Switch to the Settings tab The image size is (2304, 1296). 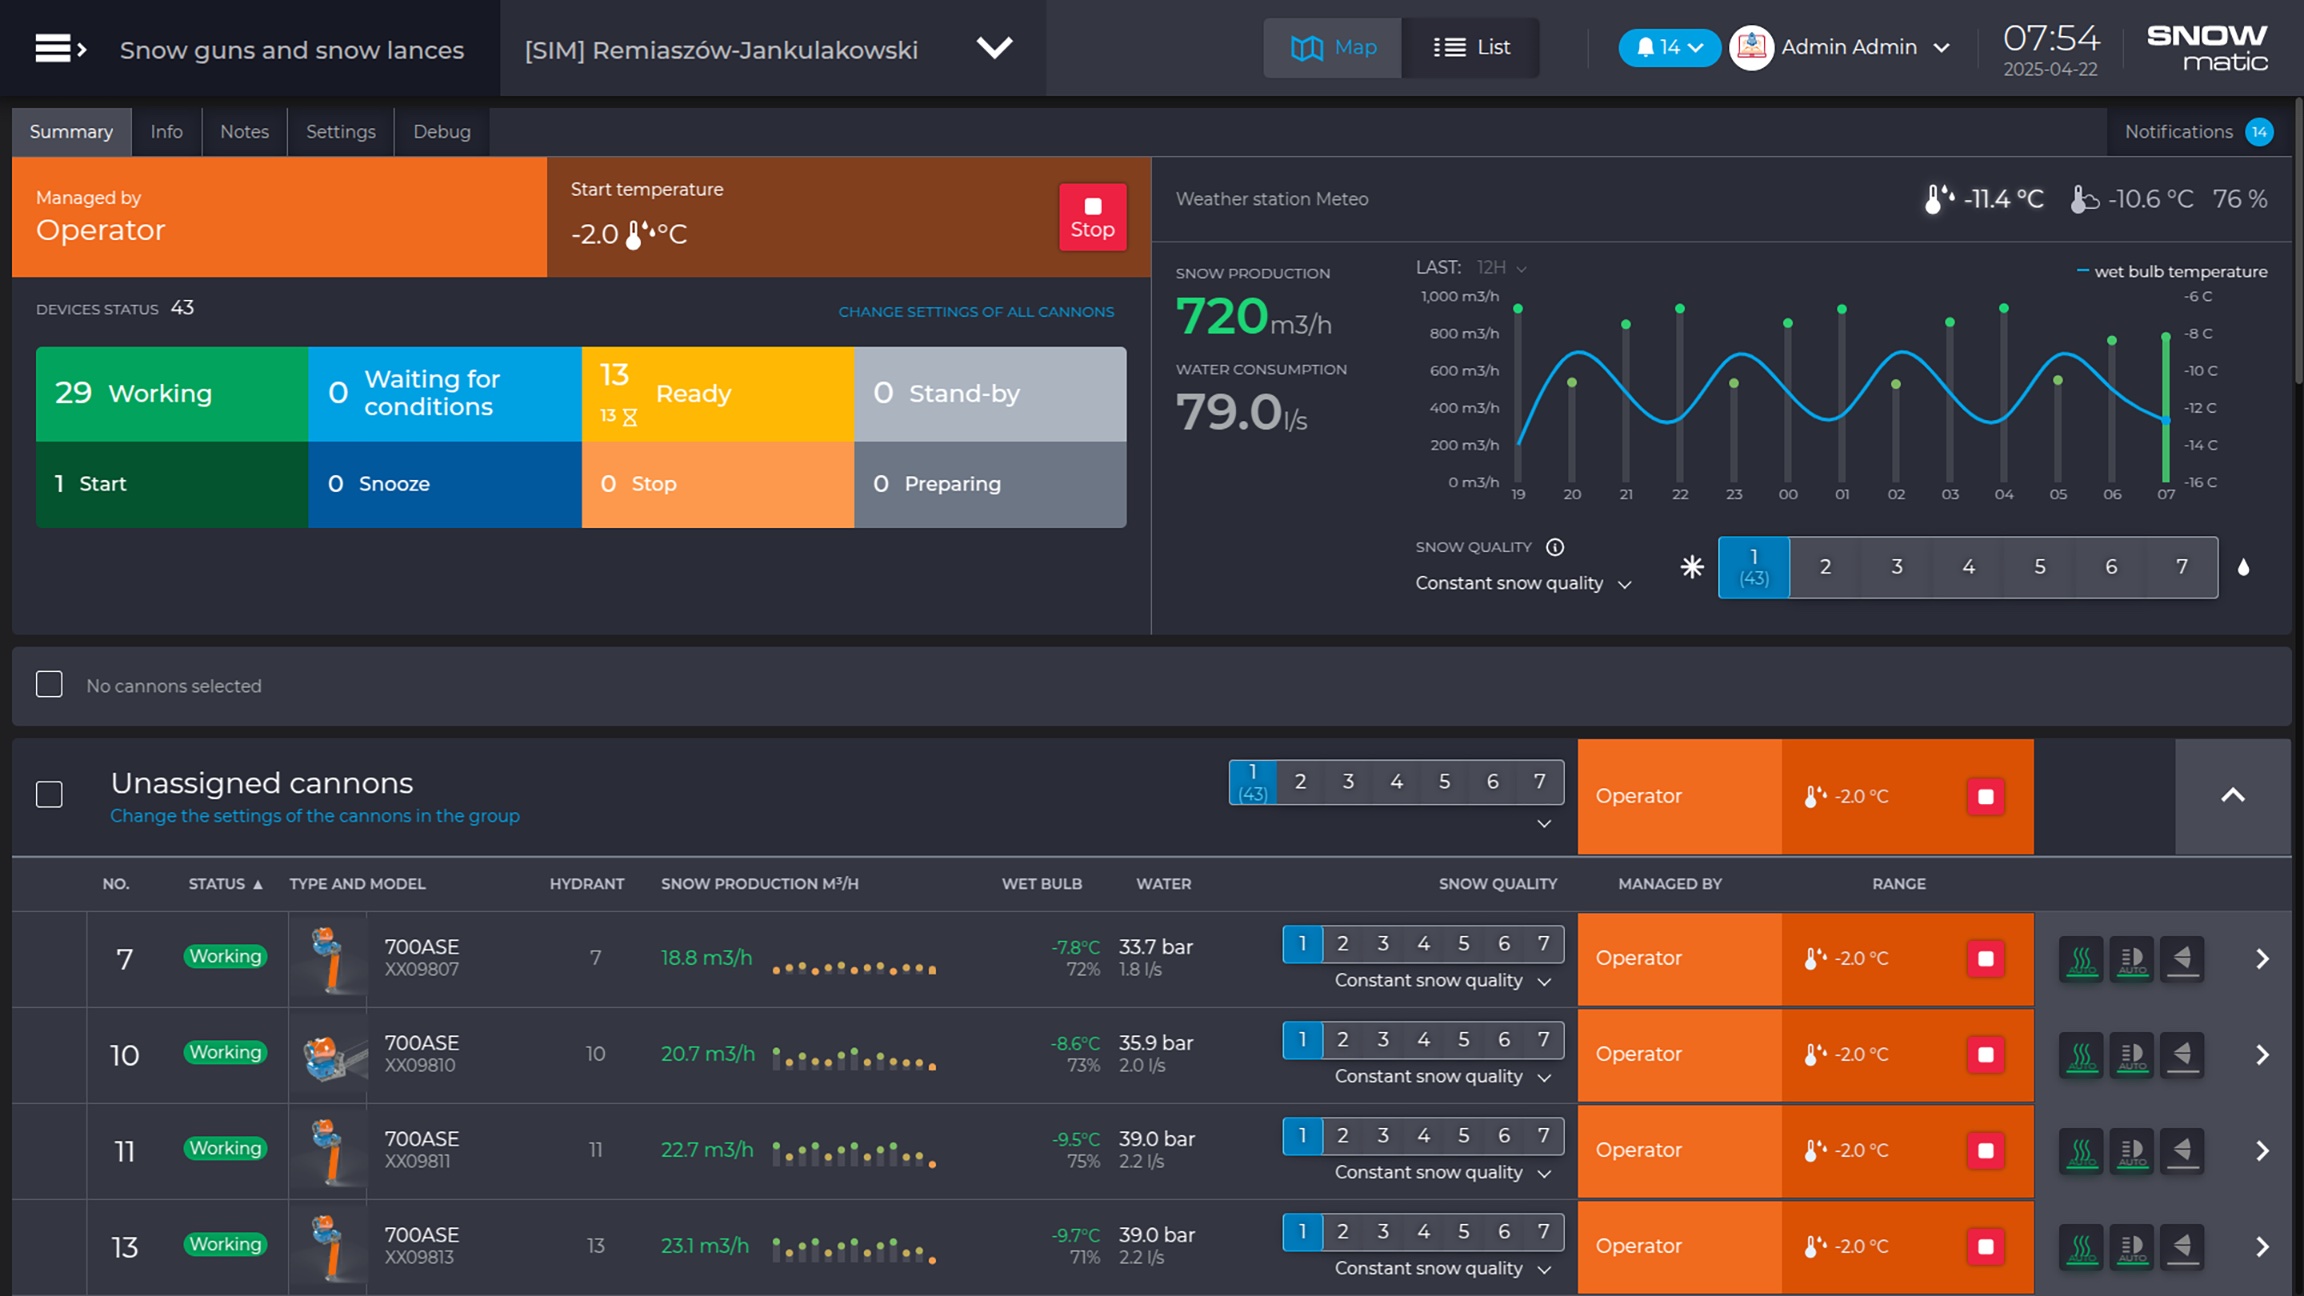[340, 132]
